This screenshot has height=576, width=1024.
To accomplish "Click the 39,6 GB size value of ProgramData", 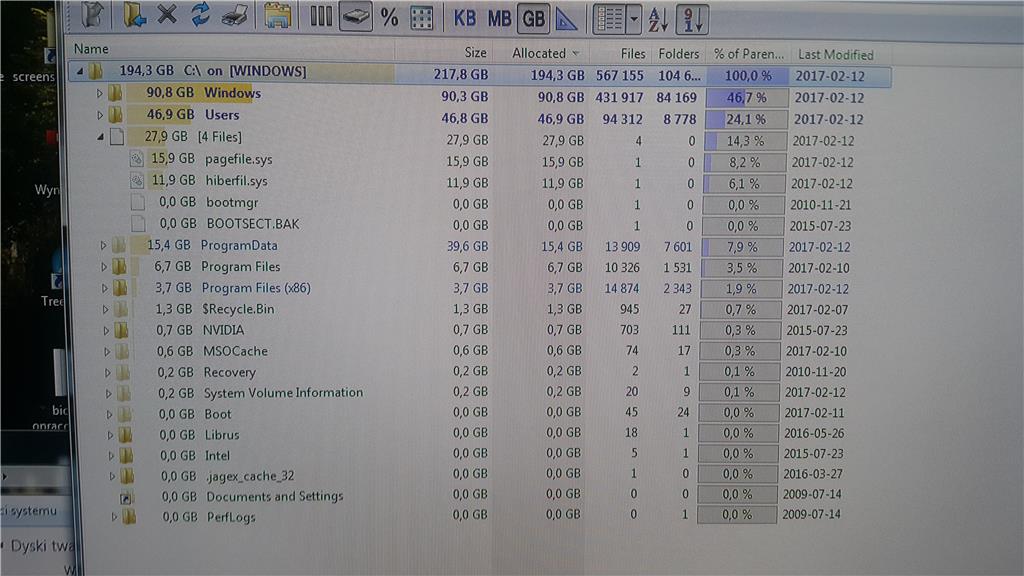I will pyautogui.click(x=467, y=246).
